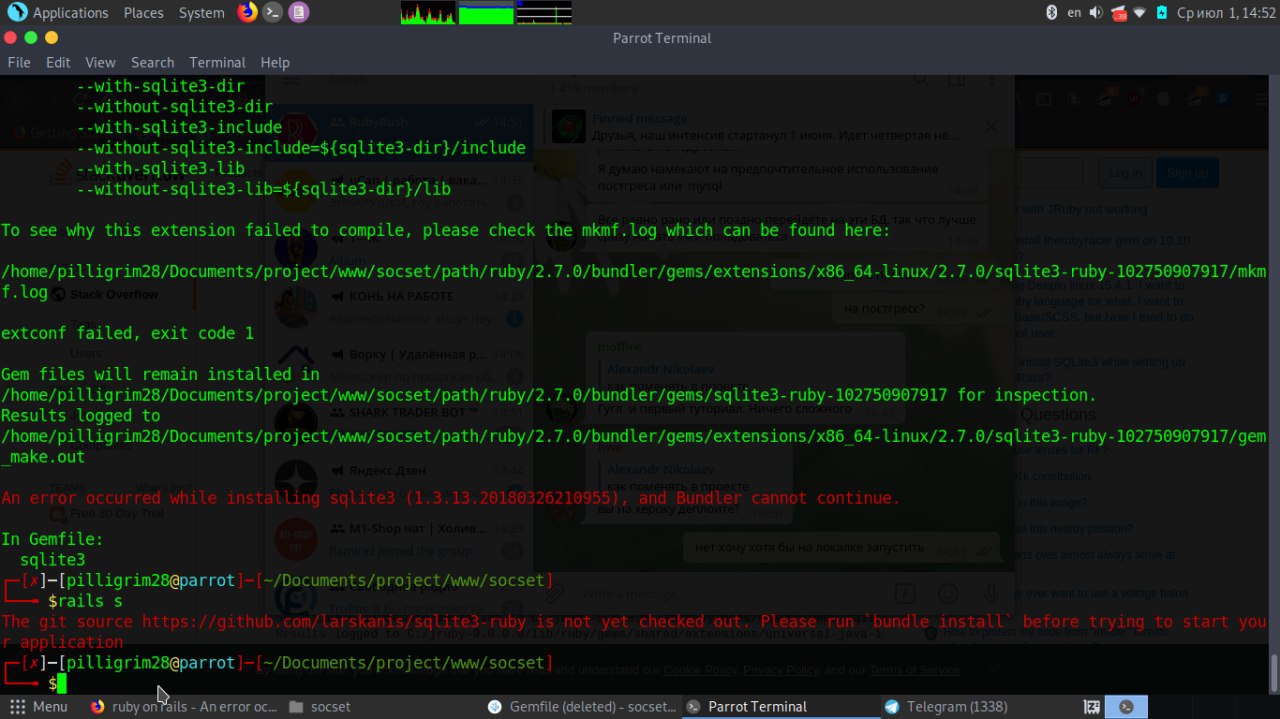
Task: Click the green window button of Parrot Terminal
Action: (x=31, y=37)
